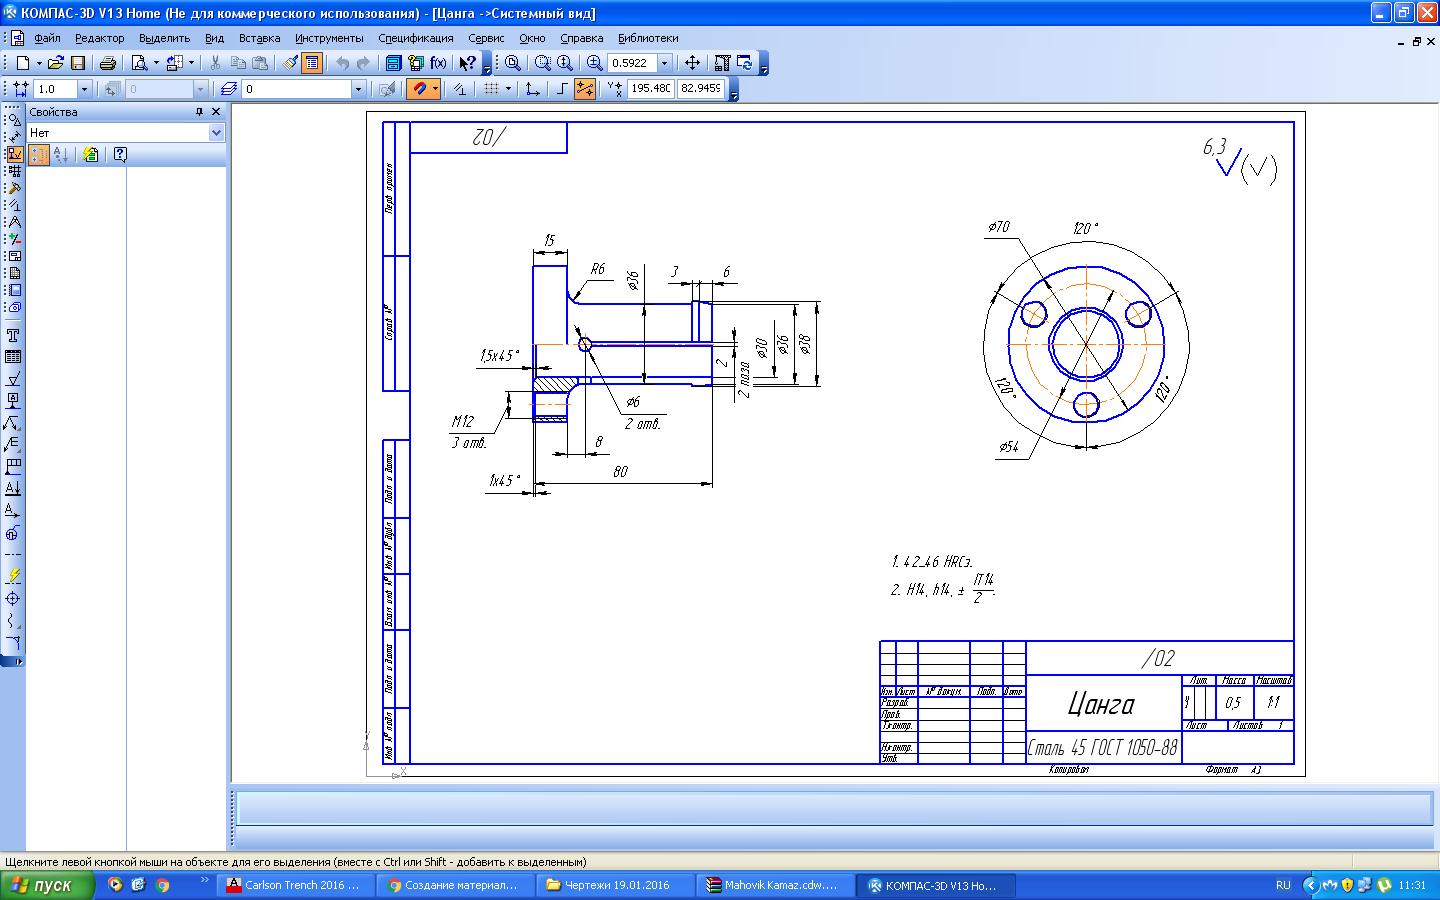This screenshot has height=900, width=1440.
Task: Open the Variables f(x) panel
Action: click(438, 63)
